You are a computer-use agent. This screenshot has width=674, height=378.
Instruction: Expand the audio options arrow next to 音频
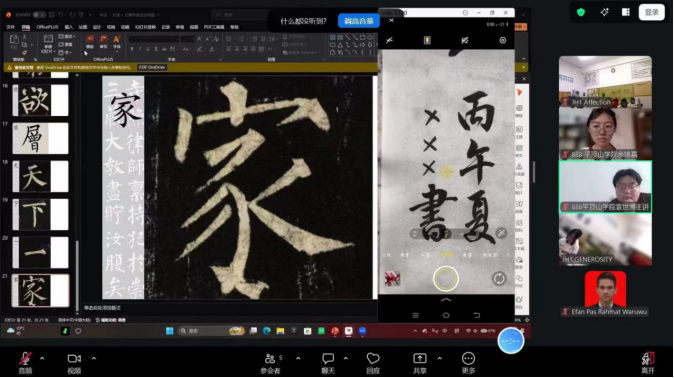pos(42,358)
